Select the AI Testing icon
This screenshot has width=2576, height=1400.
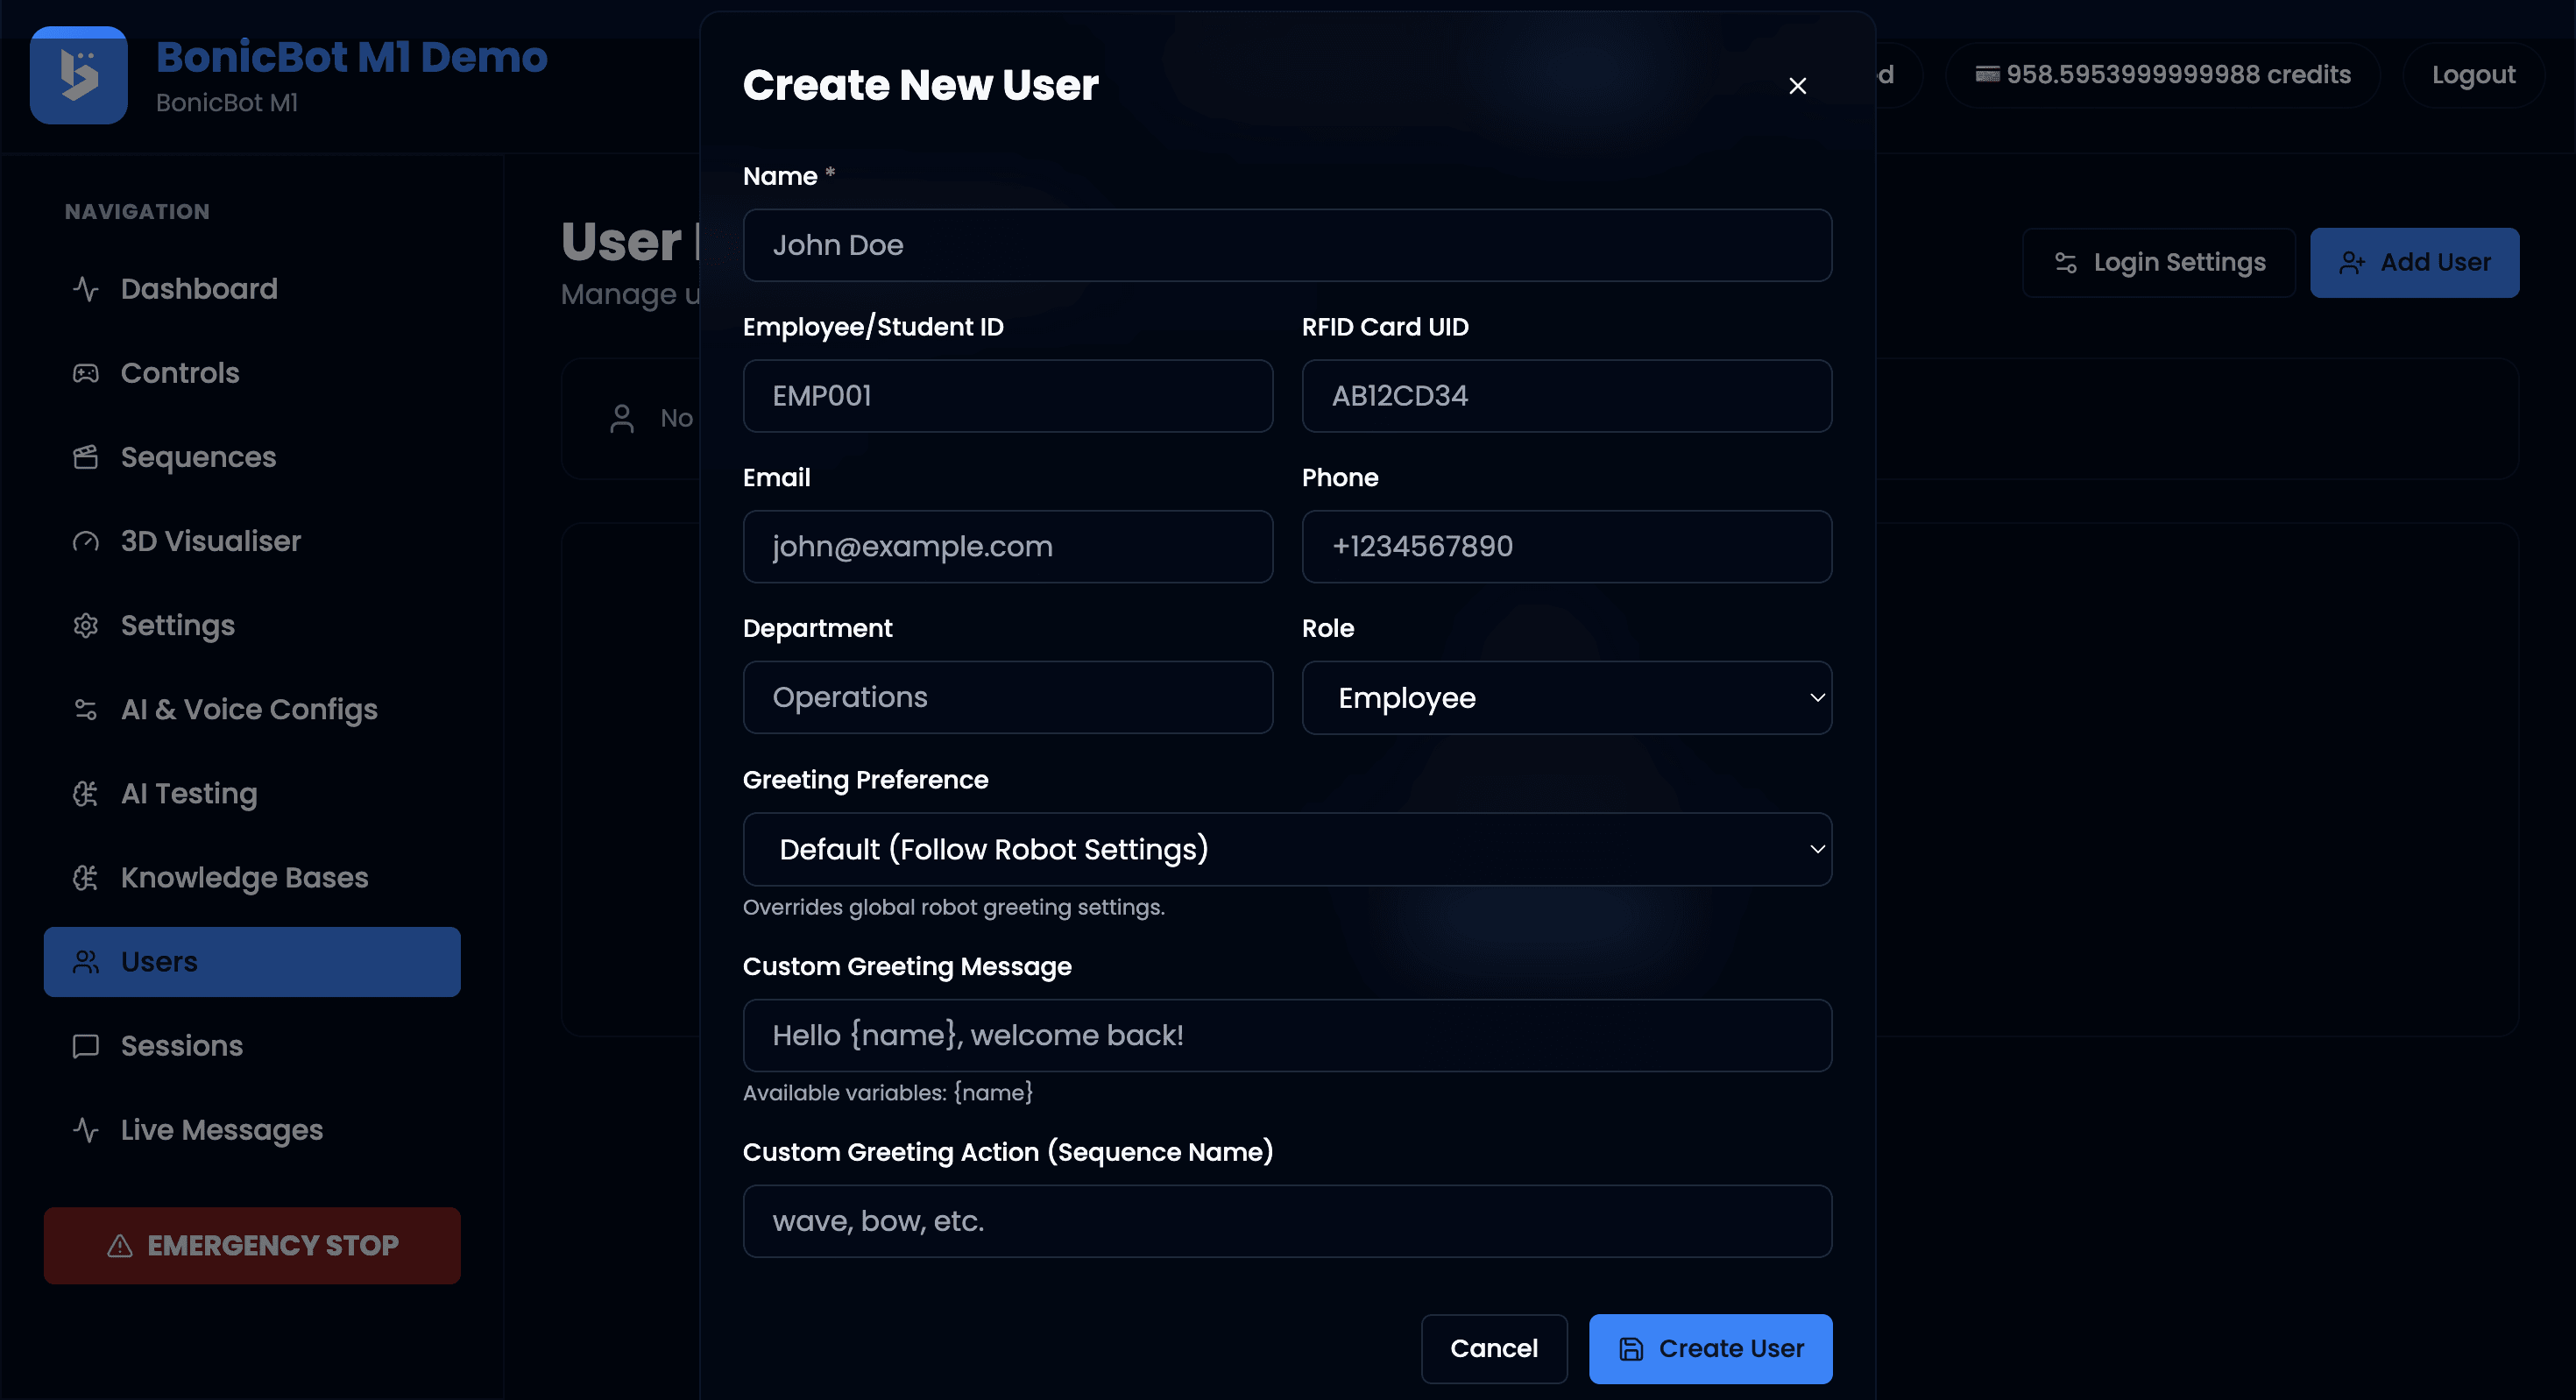(85, 793)
